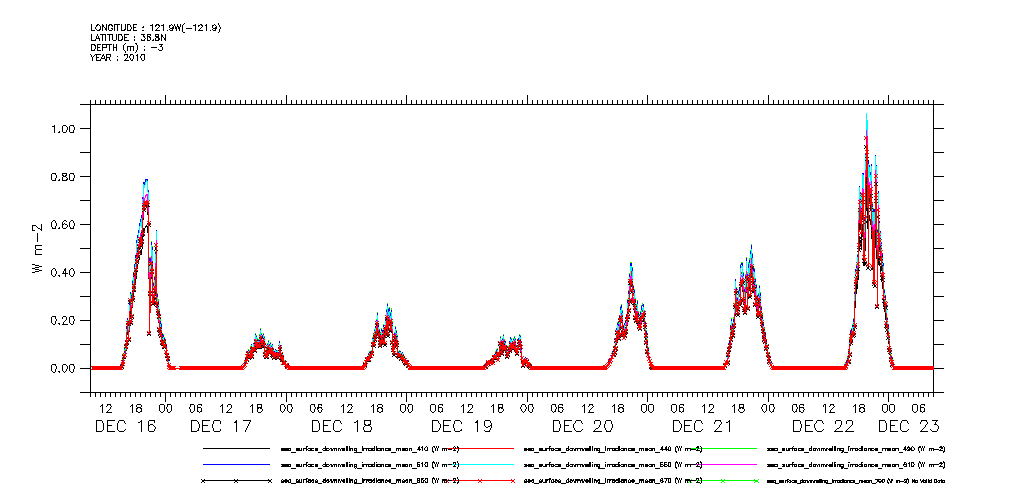
Task: Click the black solid legend line for mean_410
Action: click(x=236, y=448)
